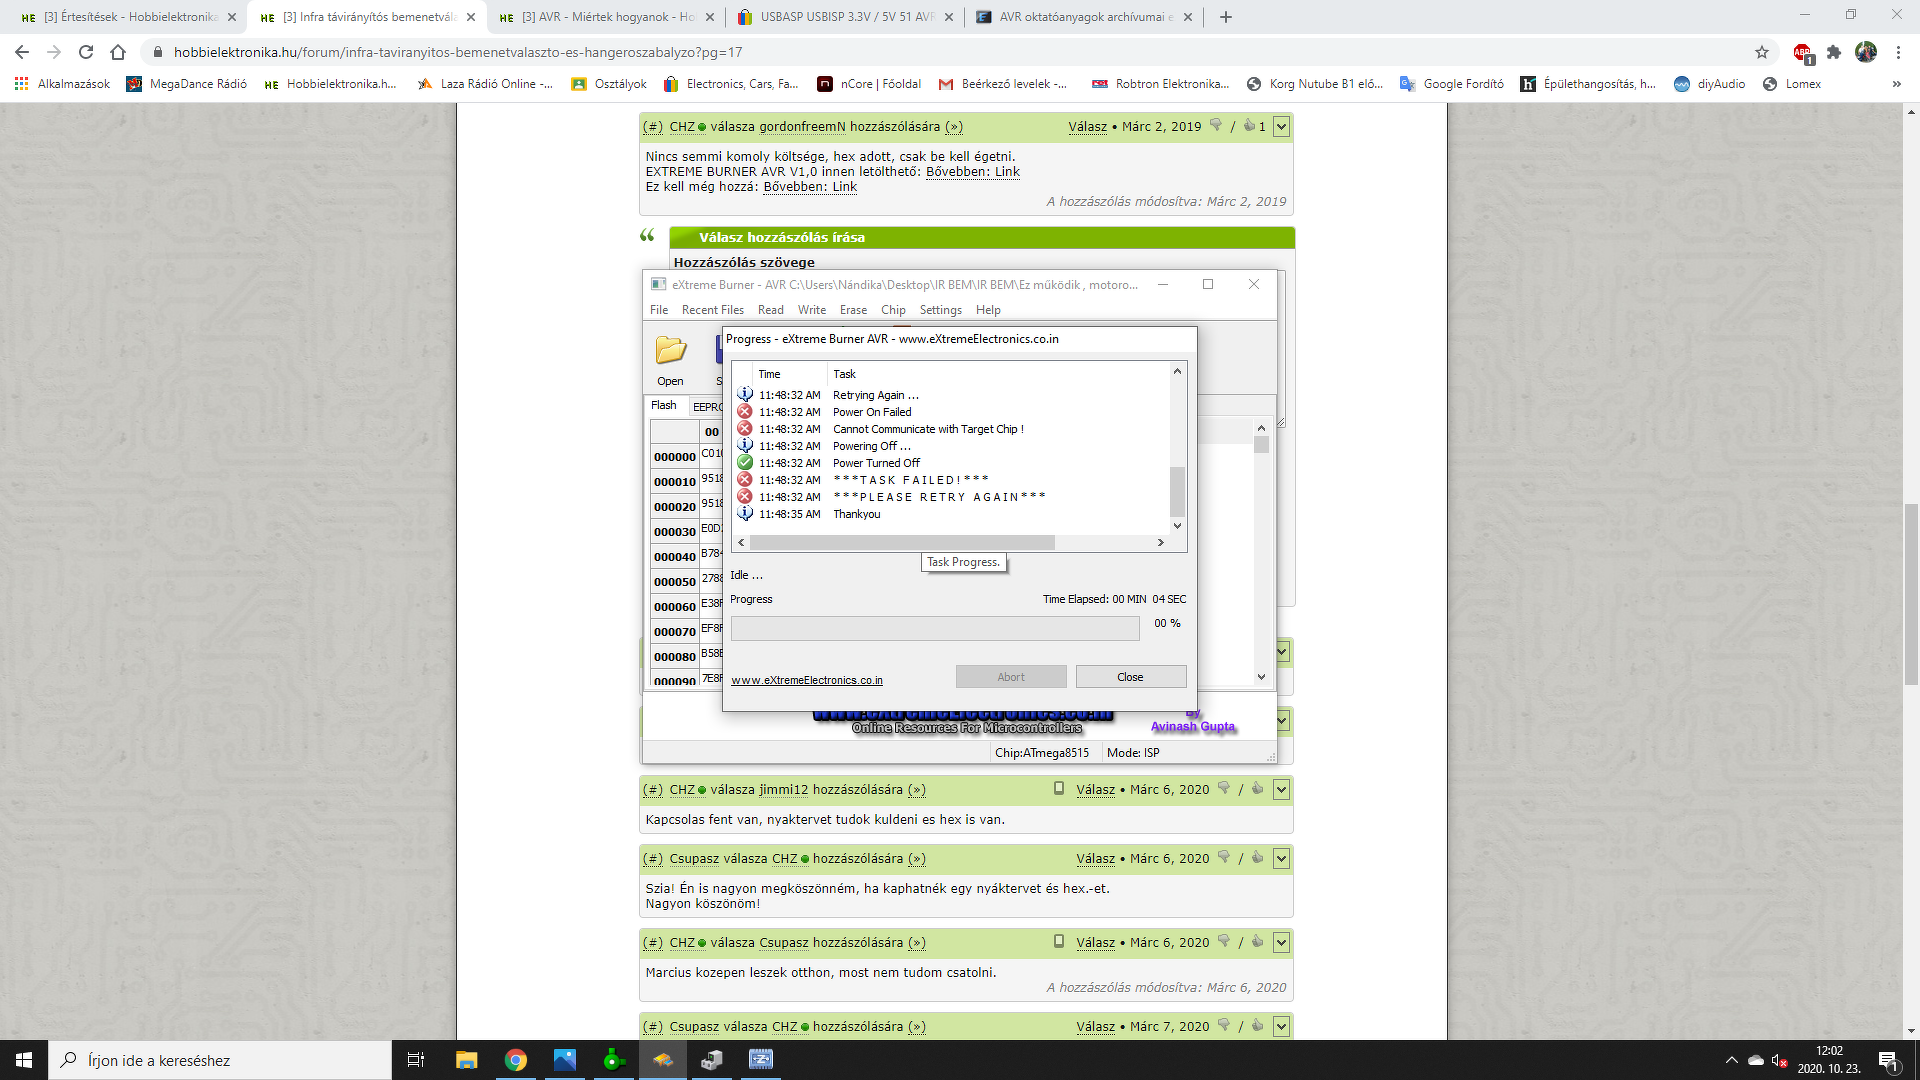Click the browser home button

point(118,52)
